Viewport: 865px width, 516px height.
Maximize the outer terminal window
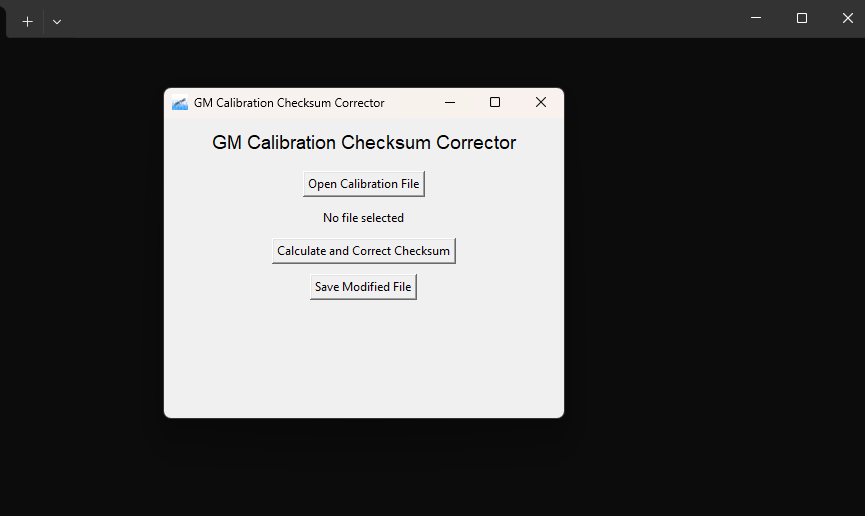[802, 18]
